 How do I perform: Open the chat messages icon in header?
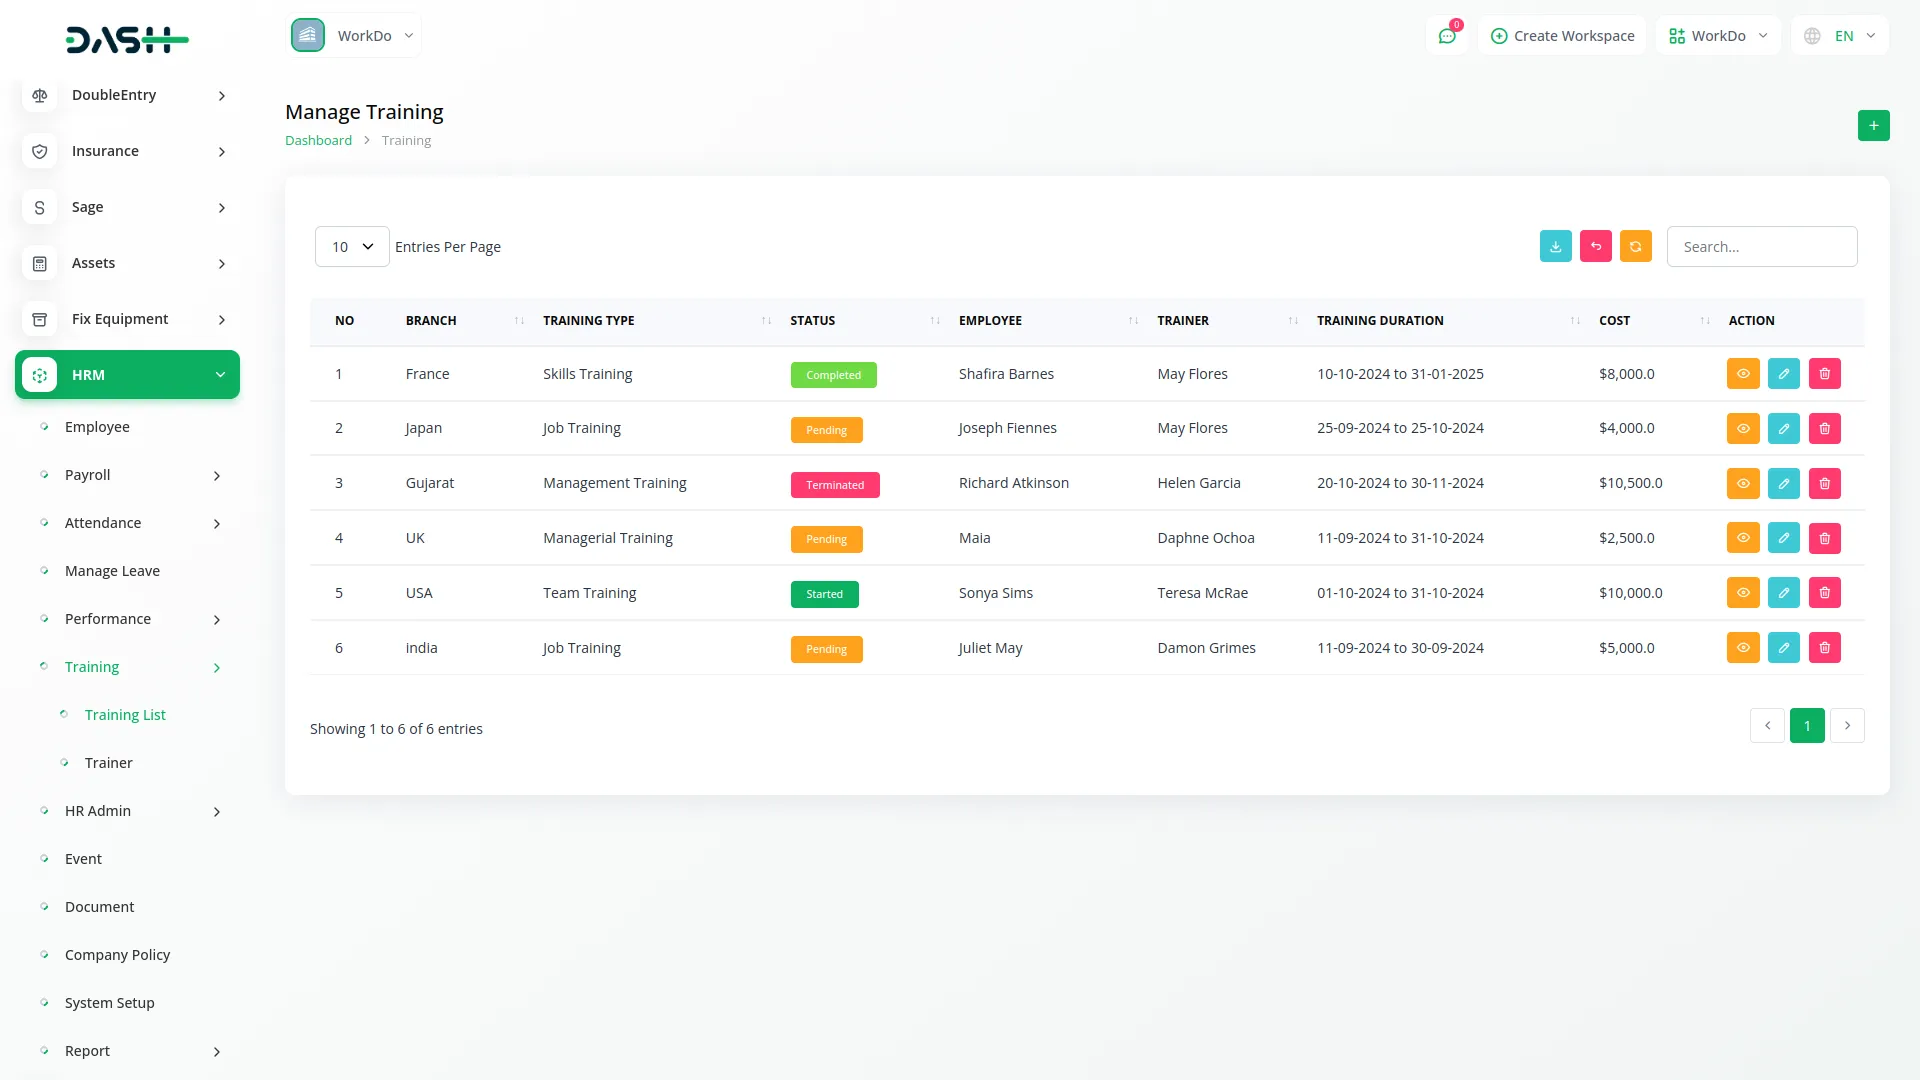point(1446,36)
